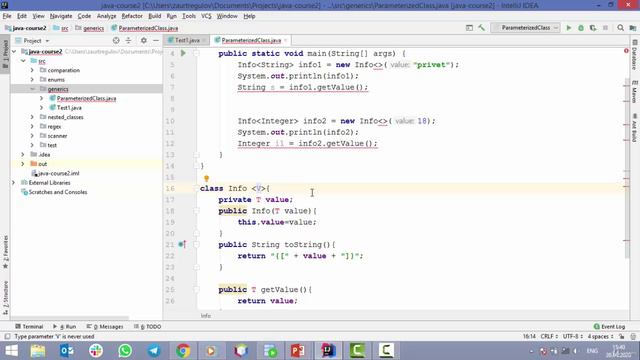This screenshot has width=640, height=360.
Task: Select the scanner folder
Action: (x=57, y=136)
